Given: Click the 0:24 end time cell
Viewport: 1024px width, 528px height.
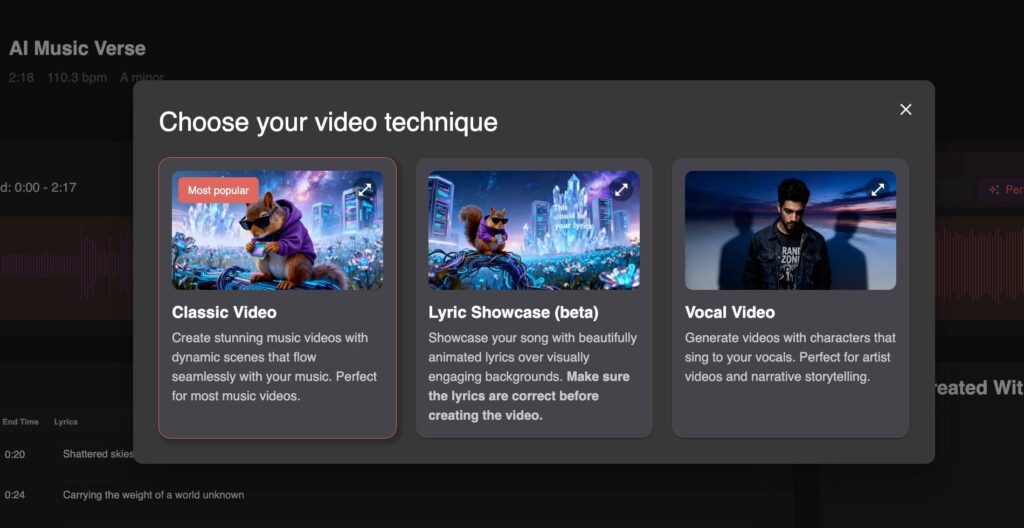Looking at the screenshot, I should (x=14, y=495).
